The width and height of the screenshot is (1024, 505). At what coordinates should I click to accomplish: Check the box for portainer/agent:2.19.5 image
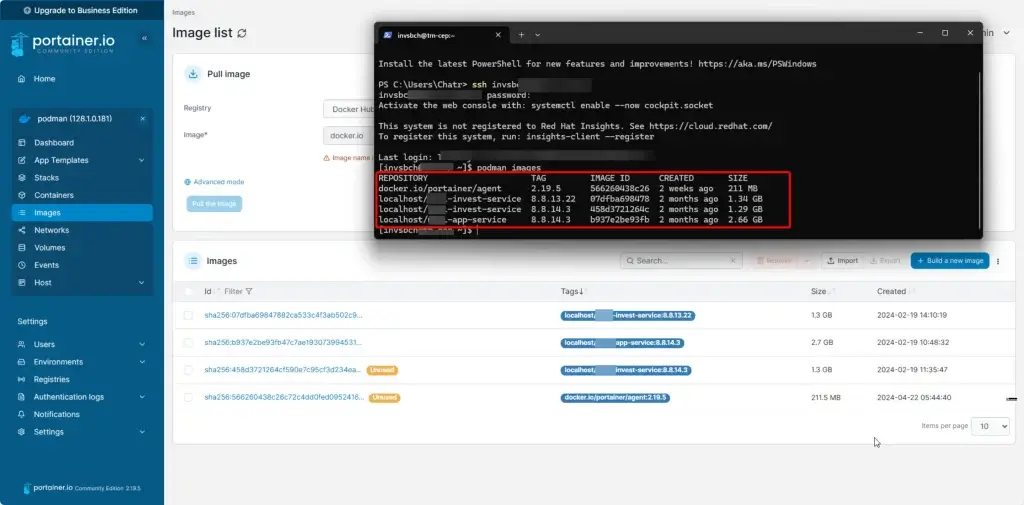click(188, 397)
